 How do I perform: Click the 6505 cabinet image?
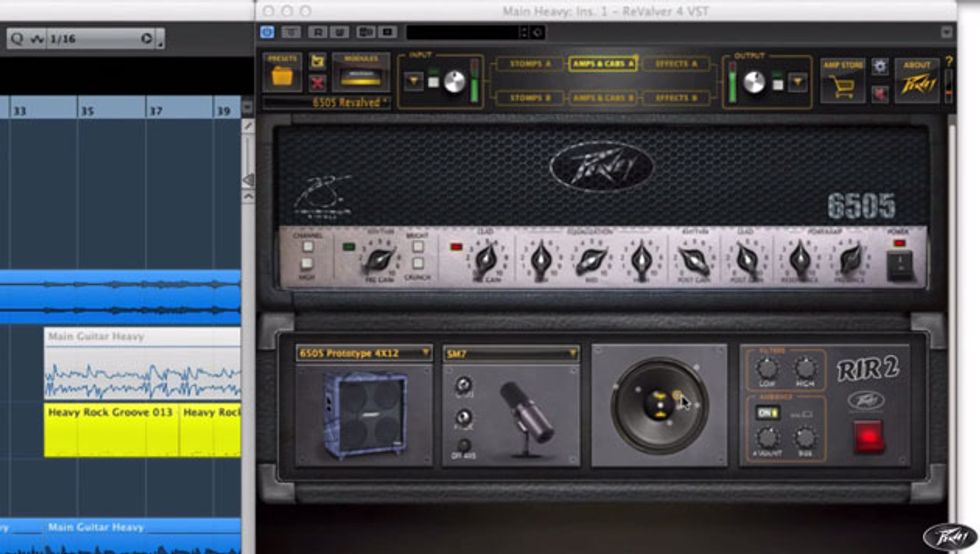pyautogui.click(x=364, y=414)
